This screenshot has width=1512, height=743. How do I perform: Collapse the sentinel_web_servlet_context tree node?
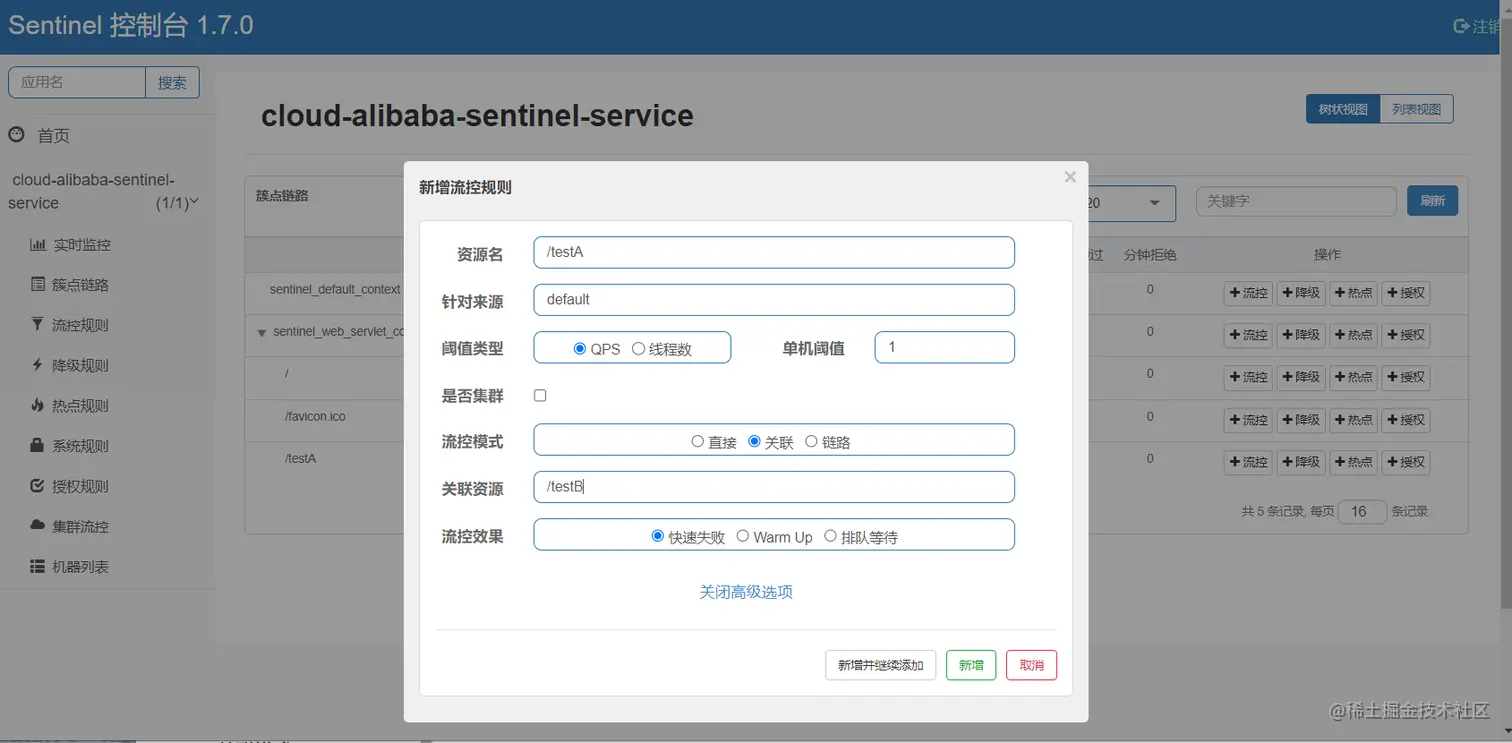pos(261,331)
